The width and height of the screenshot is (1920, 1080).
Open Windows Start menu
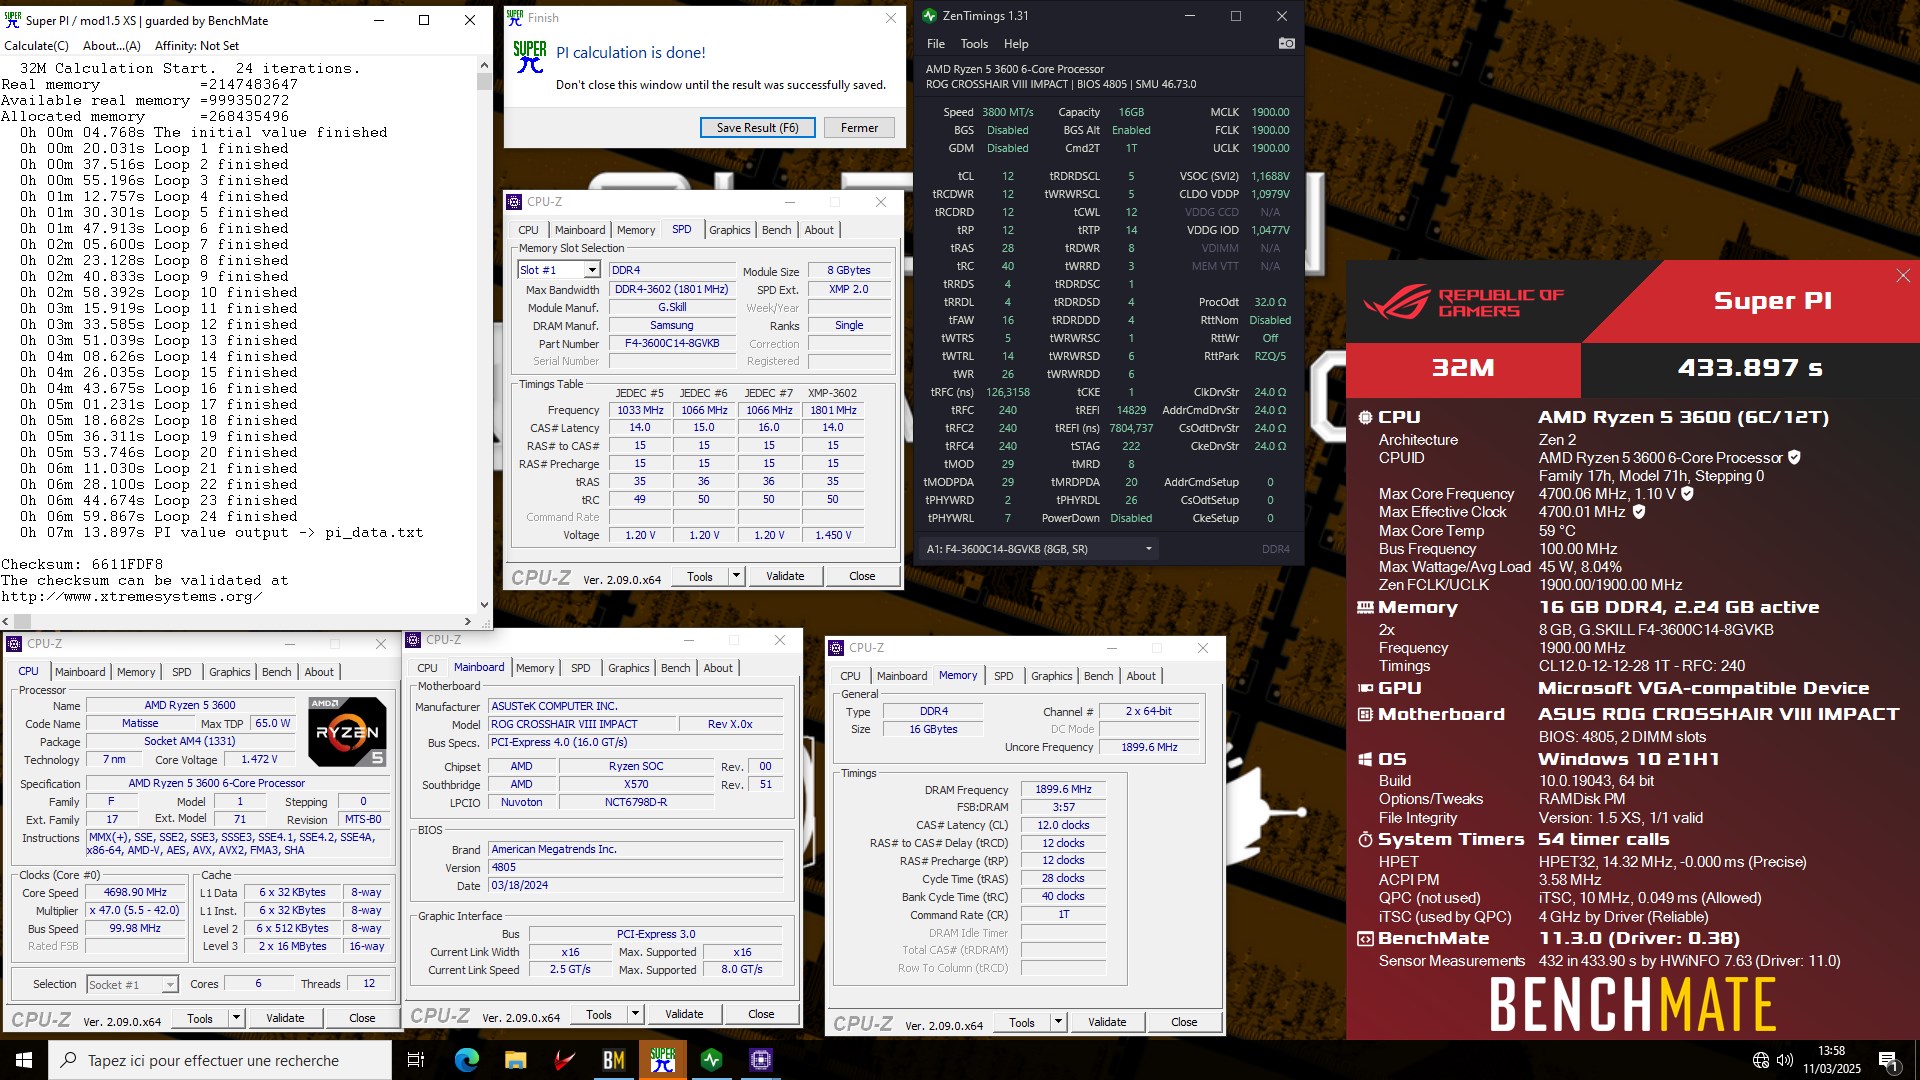[24, 1060]
